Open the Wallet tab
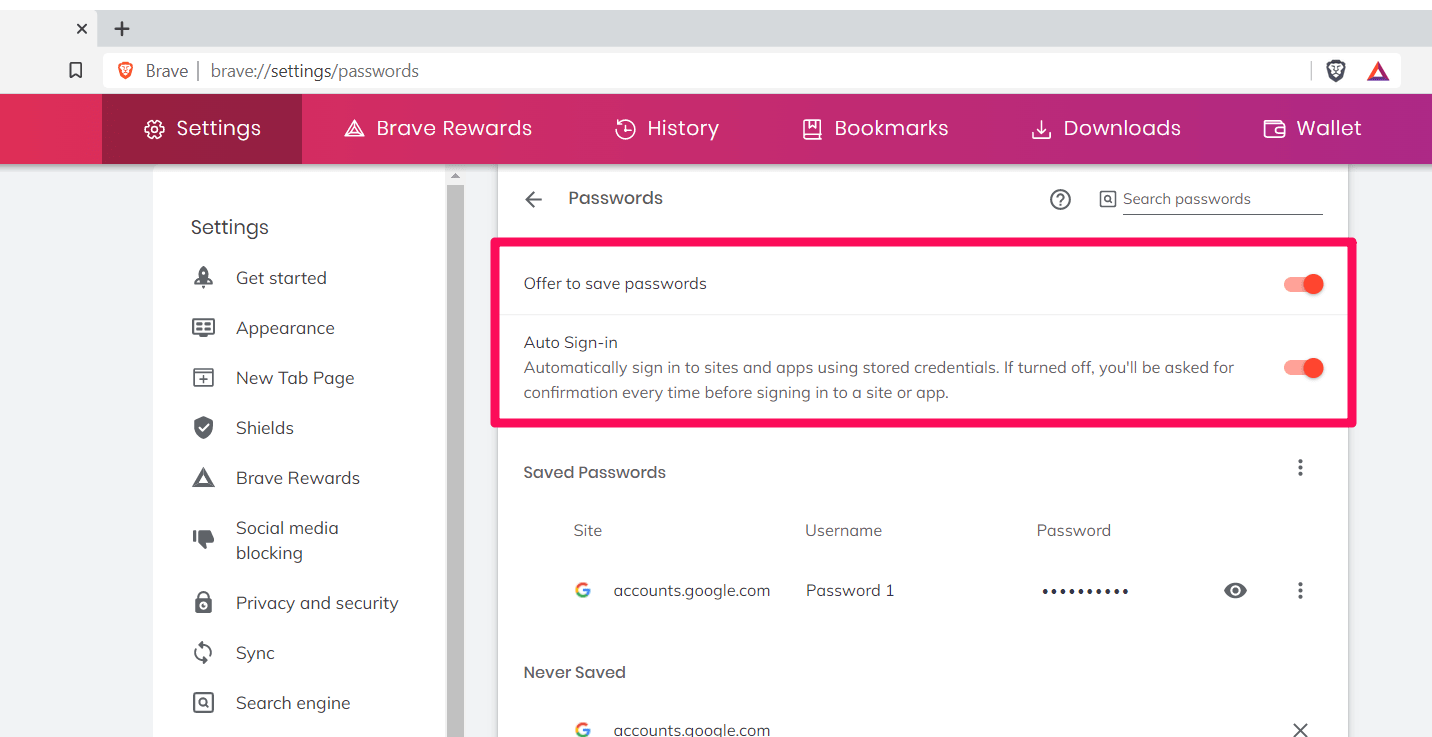 tap(1313, 129)
